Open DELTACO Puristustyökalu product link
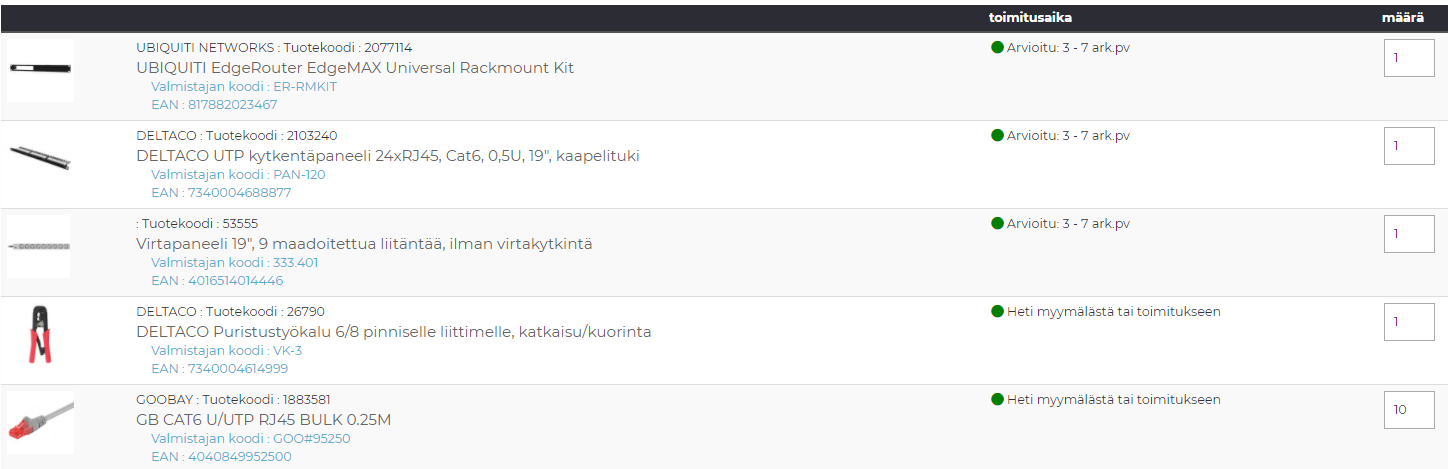 [x=393, y=332]
